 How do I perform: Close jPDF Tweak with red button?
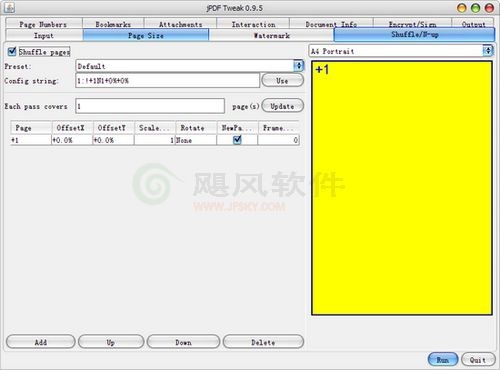[489, 8]
